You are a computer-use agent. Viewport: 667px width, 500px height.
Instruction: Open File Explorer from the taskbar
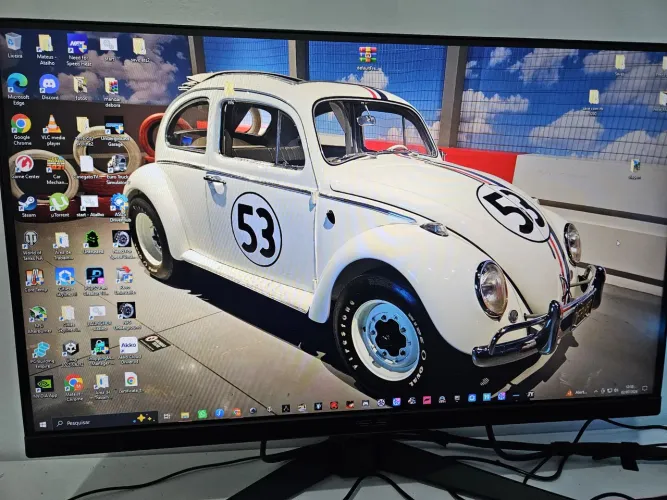(185, 415)
